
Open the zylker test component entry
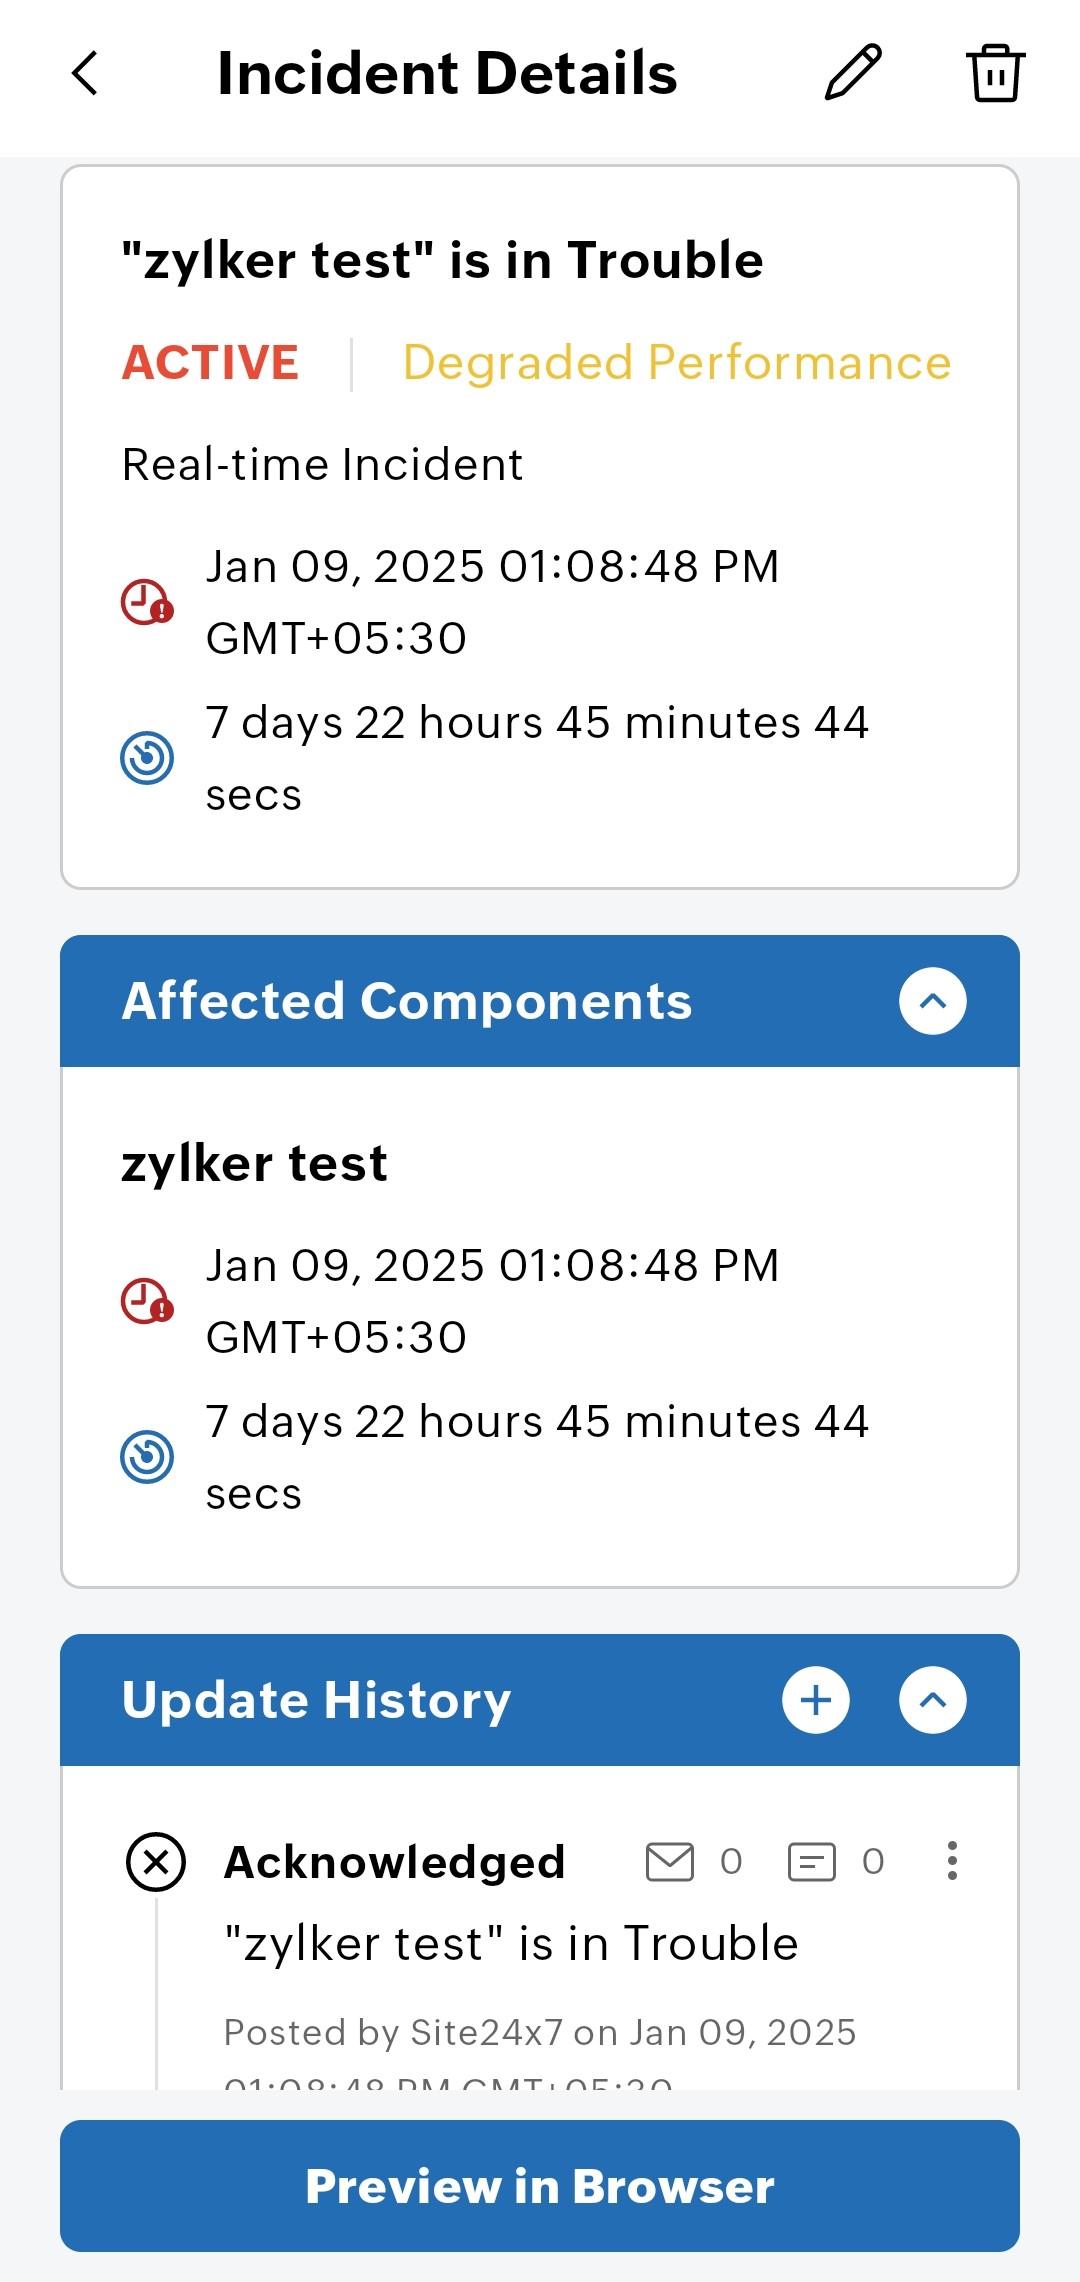(254, 1163)
